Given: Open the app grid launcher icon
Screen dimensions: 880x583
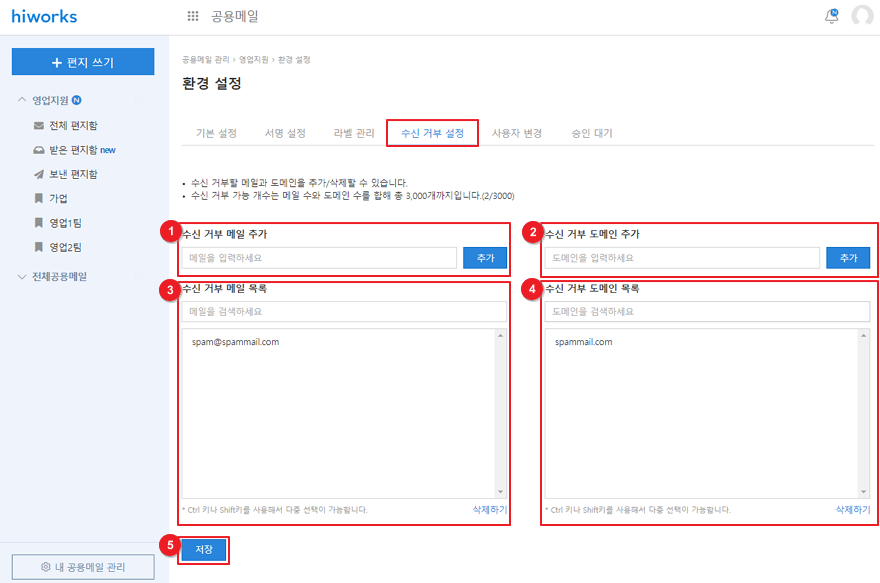Looking at the screenshot, I should 193,16.
